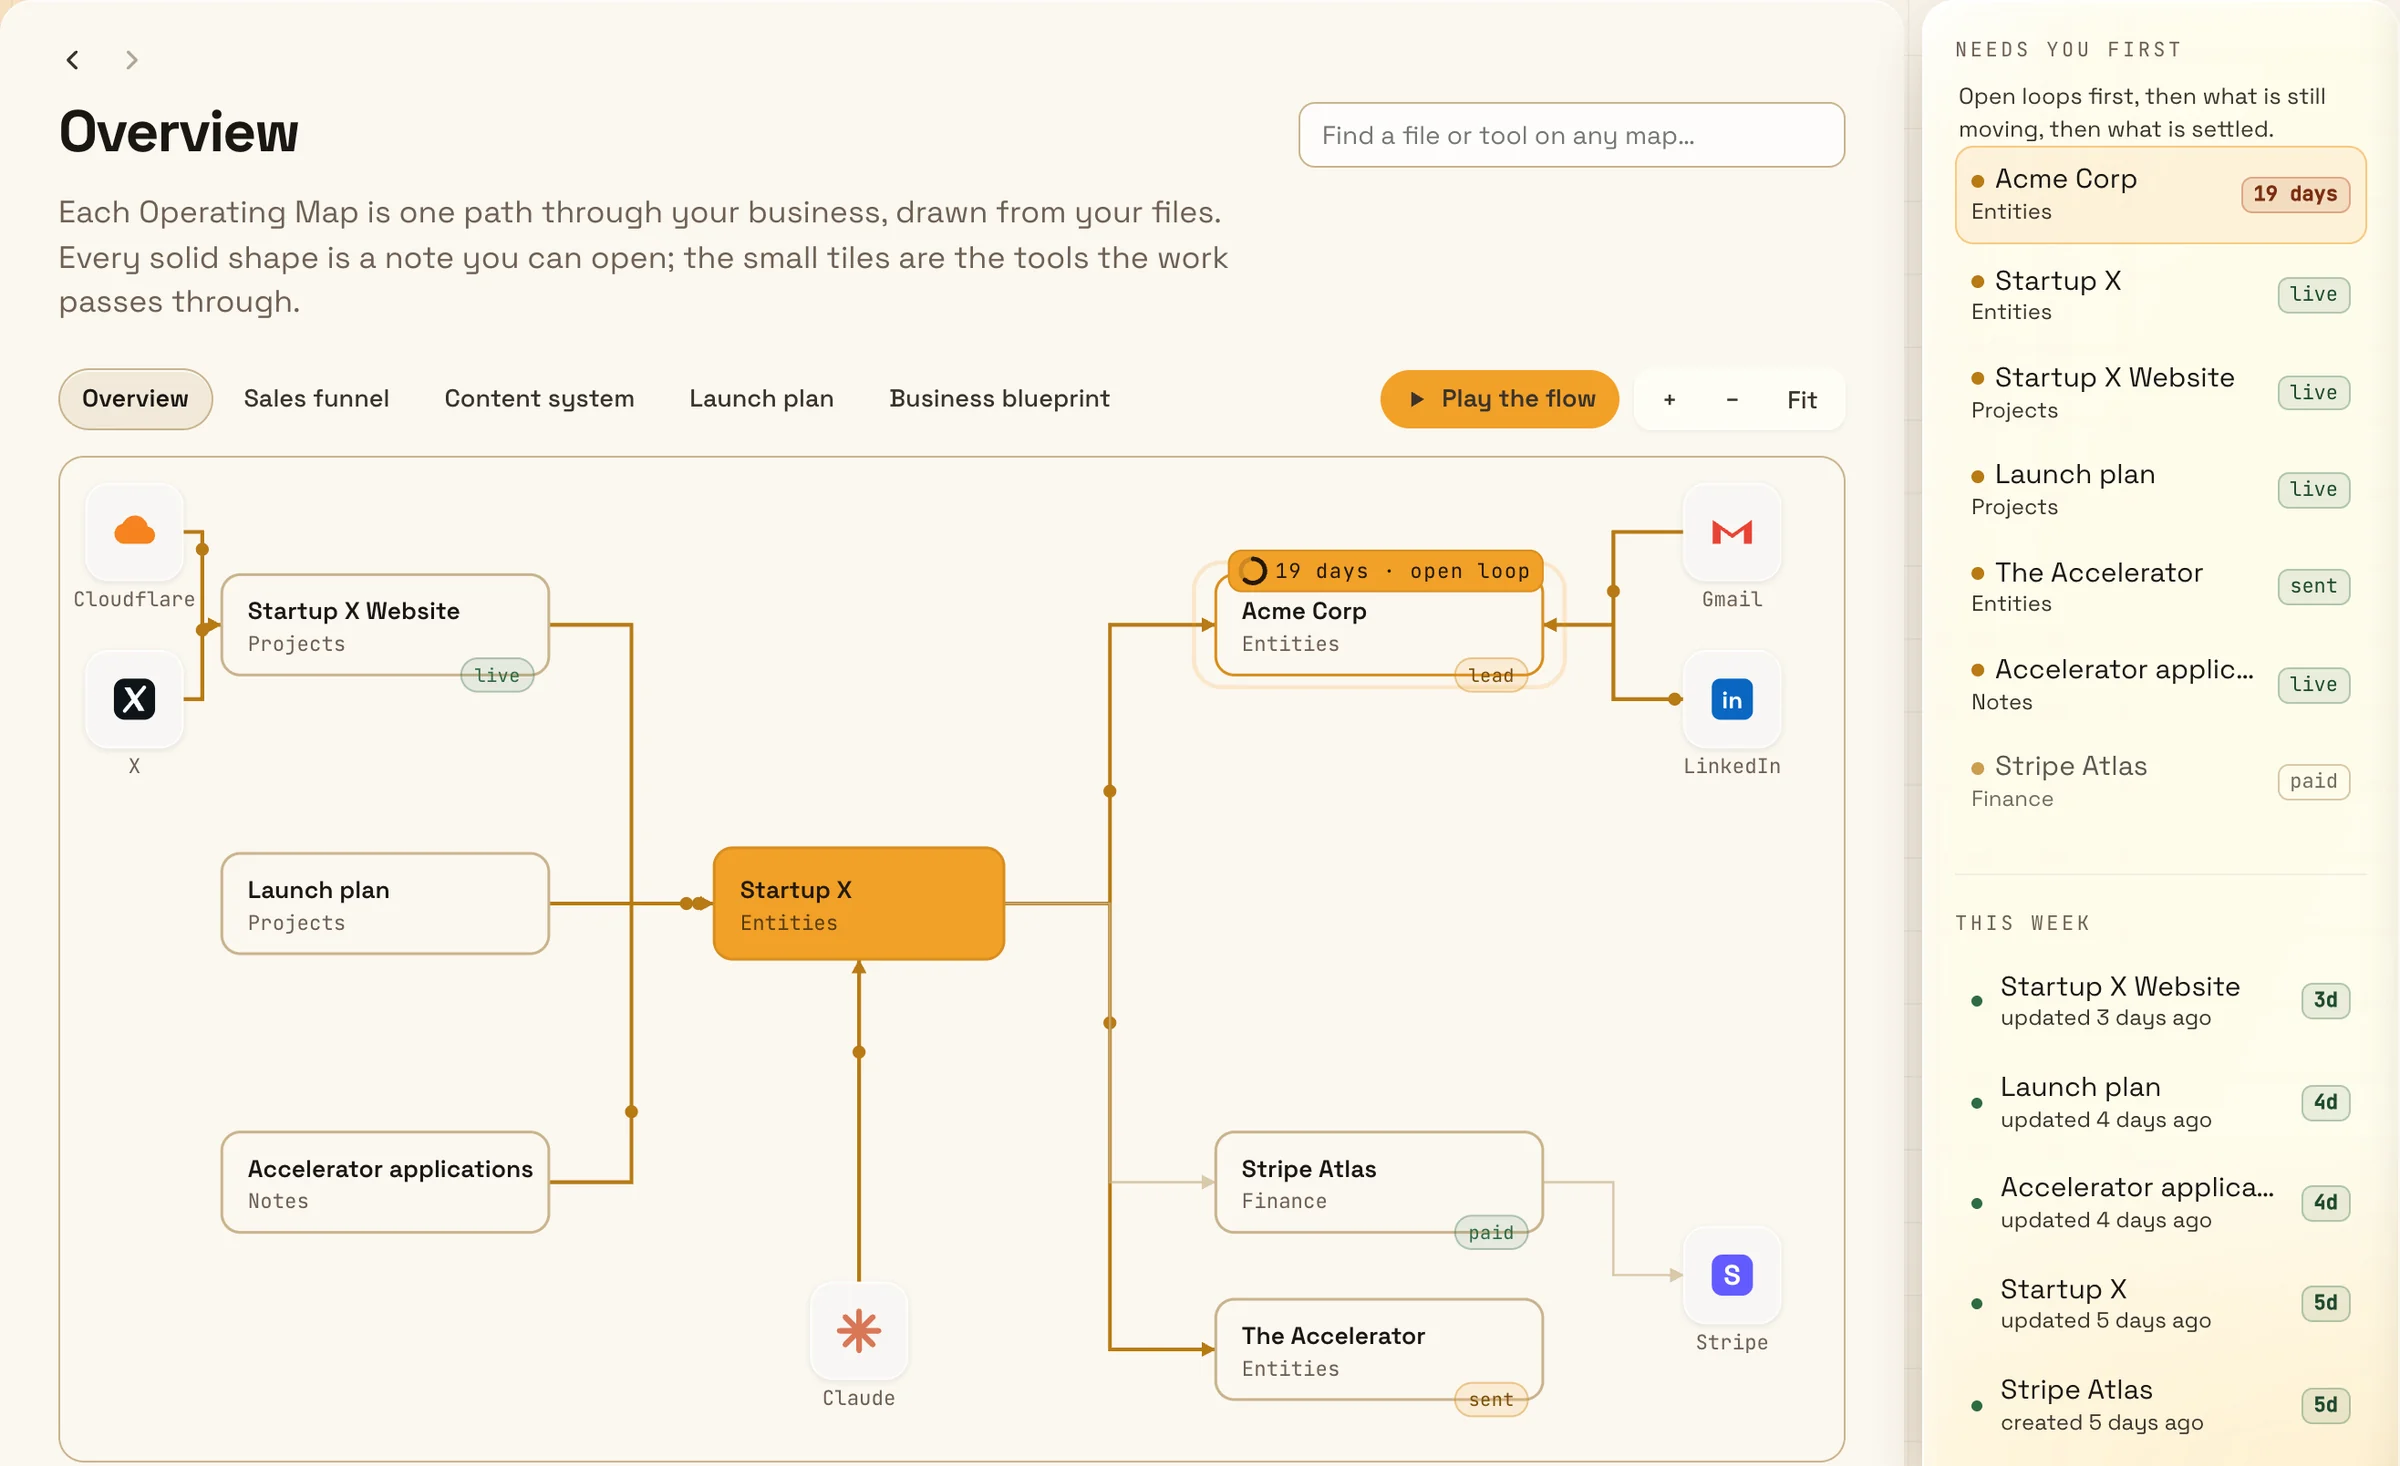Start Play the flow
The height and width of the screenshot is (1466, 2400).
1499,399
